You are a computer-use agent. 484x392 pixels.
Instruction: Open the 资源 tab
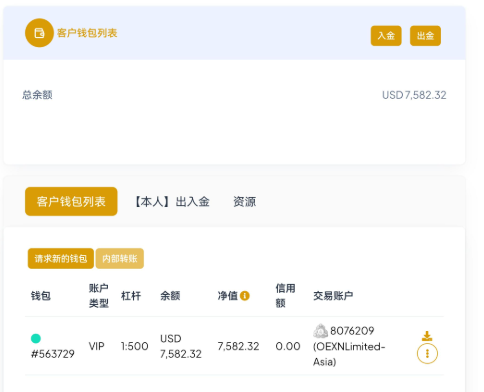click(x=244, y=202)
